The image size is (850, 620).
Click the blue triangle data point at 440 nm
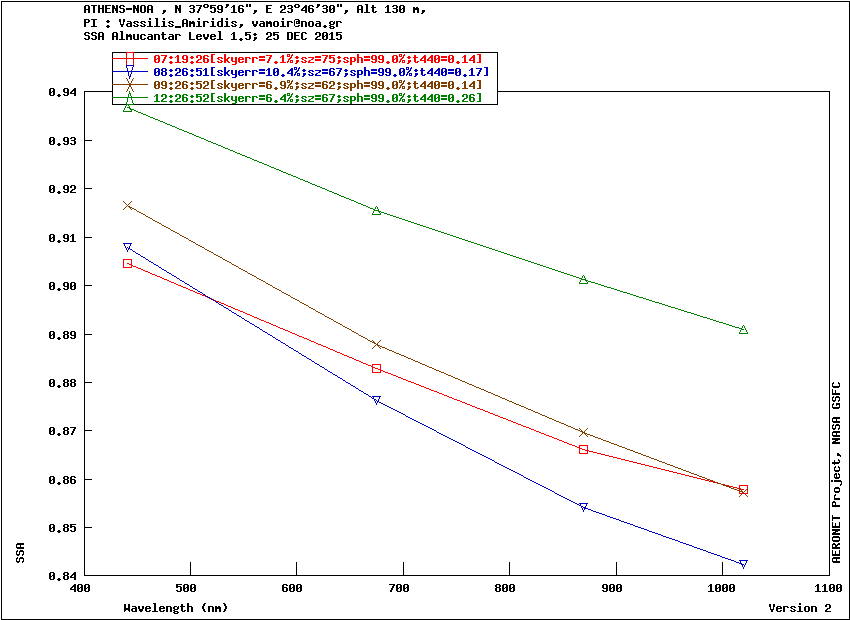127,247
